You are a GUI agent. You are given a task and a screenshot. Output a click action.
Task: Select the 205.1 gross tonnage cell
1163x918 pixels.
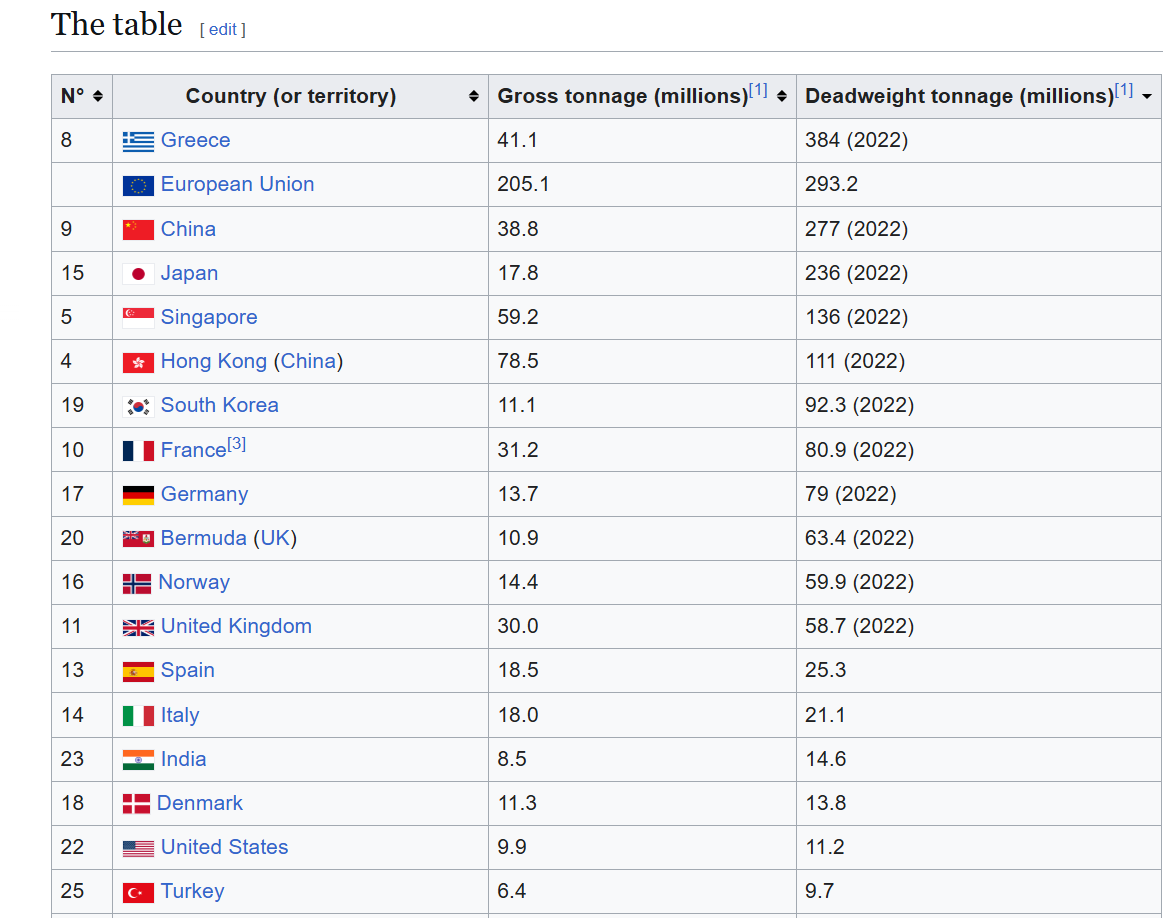[x=642, y=184]
